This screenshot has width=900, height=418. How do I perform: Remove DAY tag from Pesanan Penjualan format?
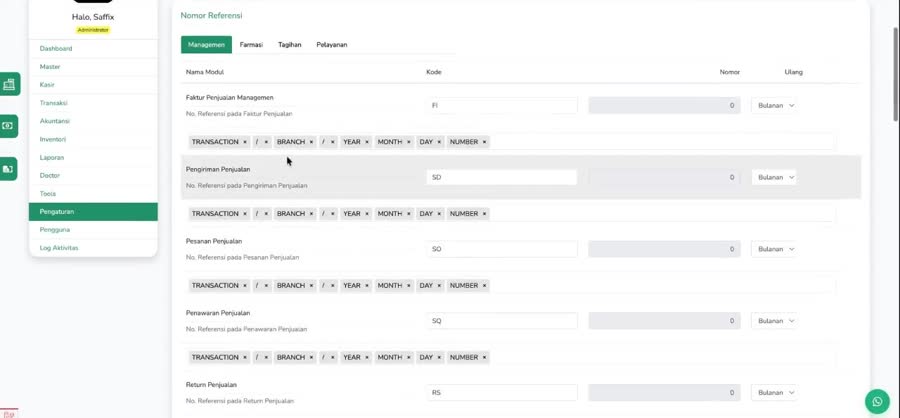pos(439,285)
